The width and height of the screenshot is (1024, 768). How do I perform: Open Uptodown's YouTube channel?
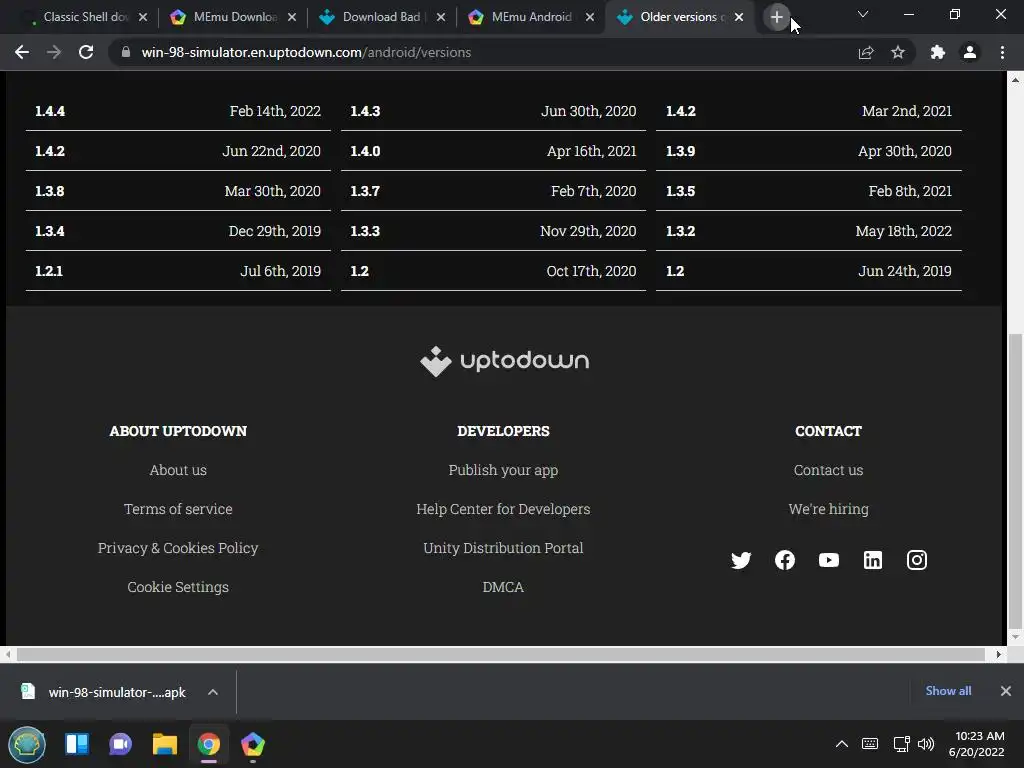coord(829,560)
